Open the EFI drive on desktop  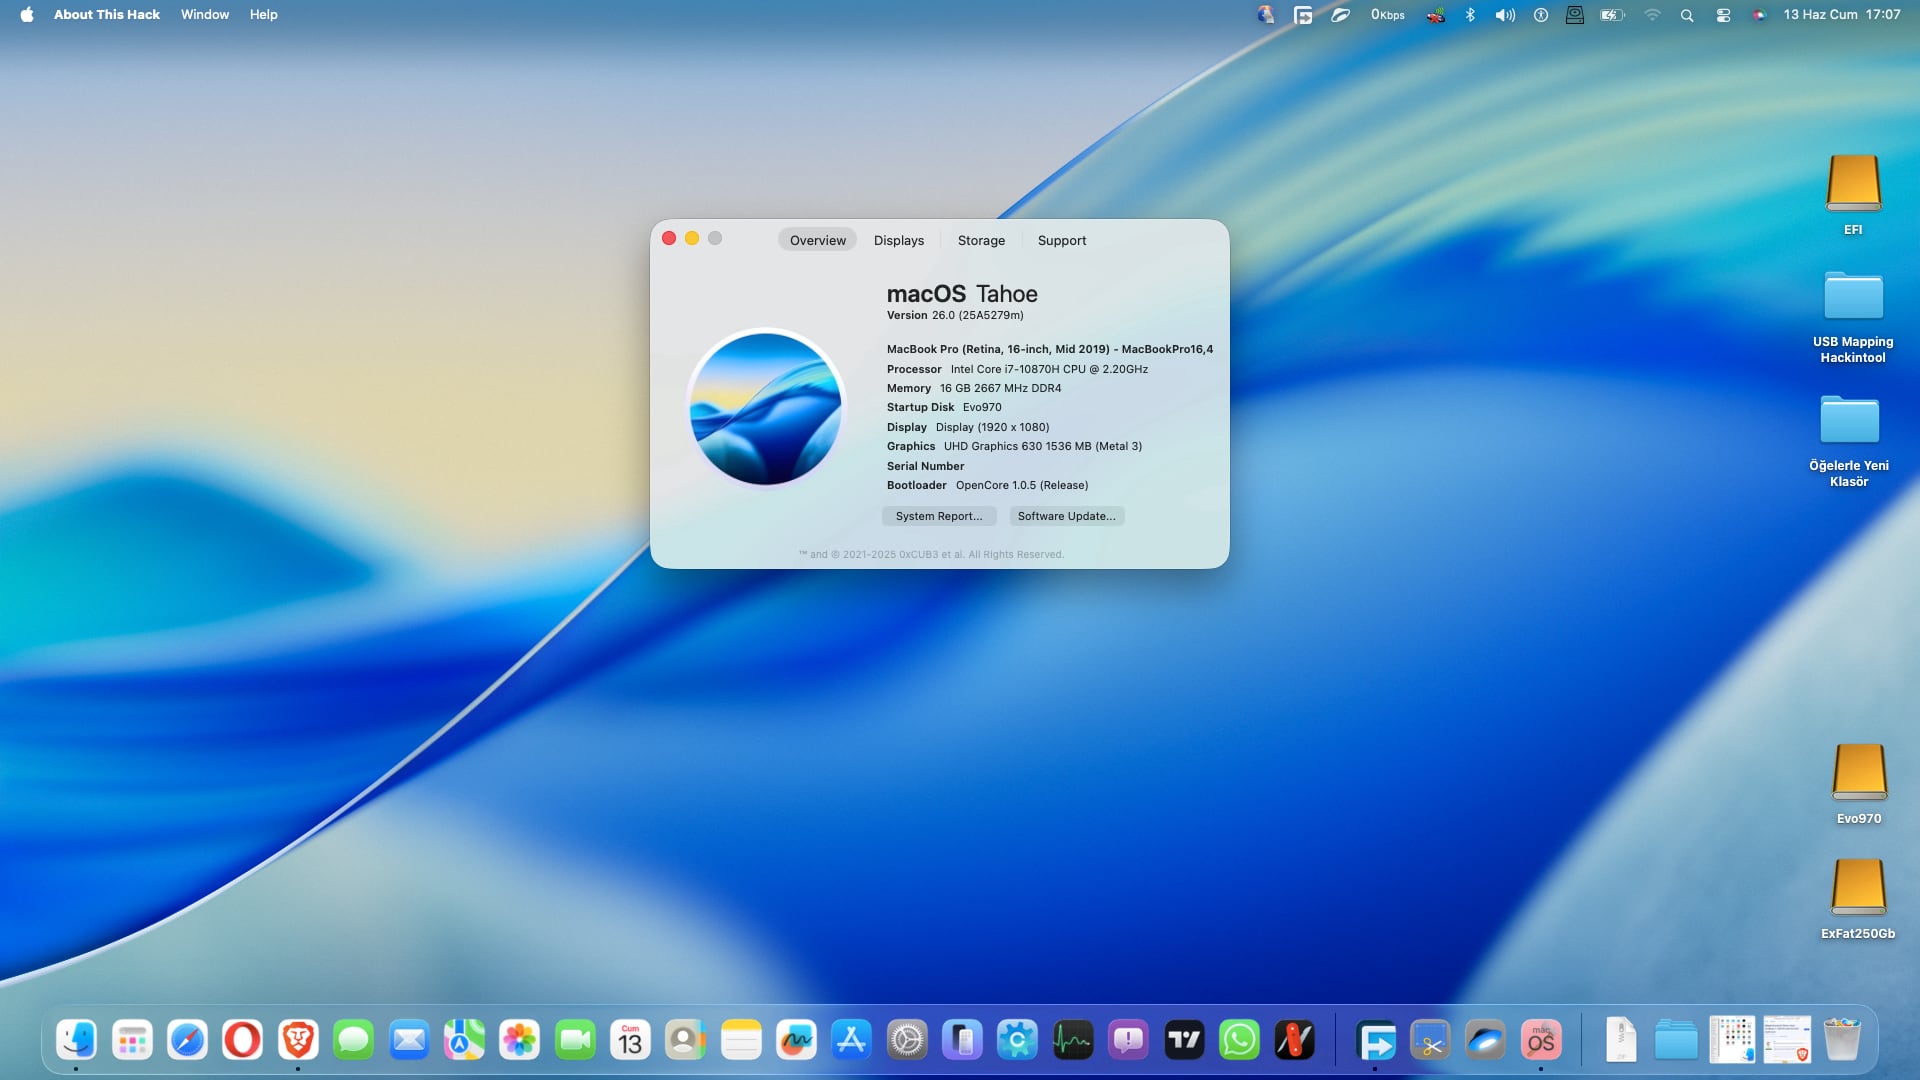(1853, 185)
